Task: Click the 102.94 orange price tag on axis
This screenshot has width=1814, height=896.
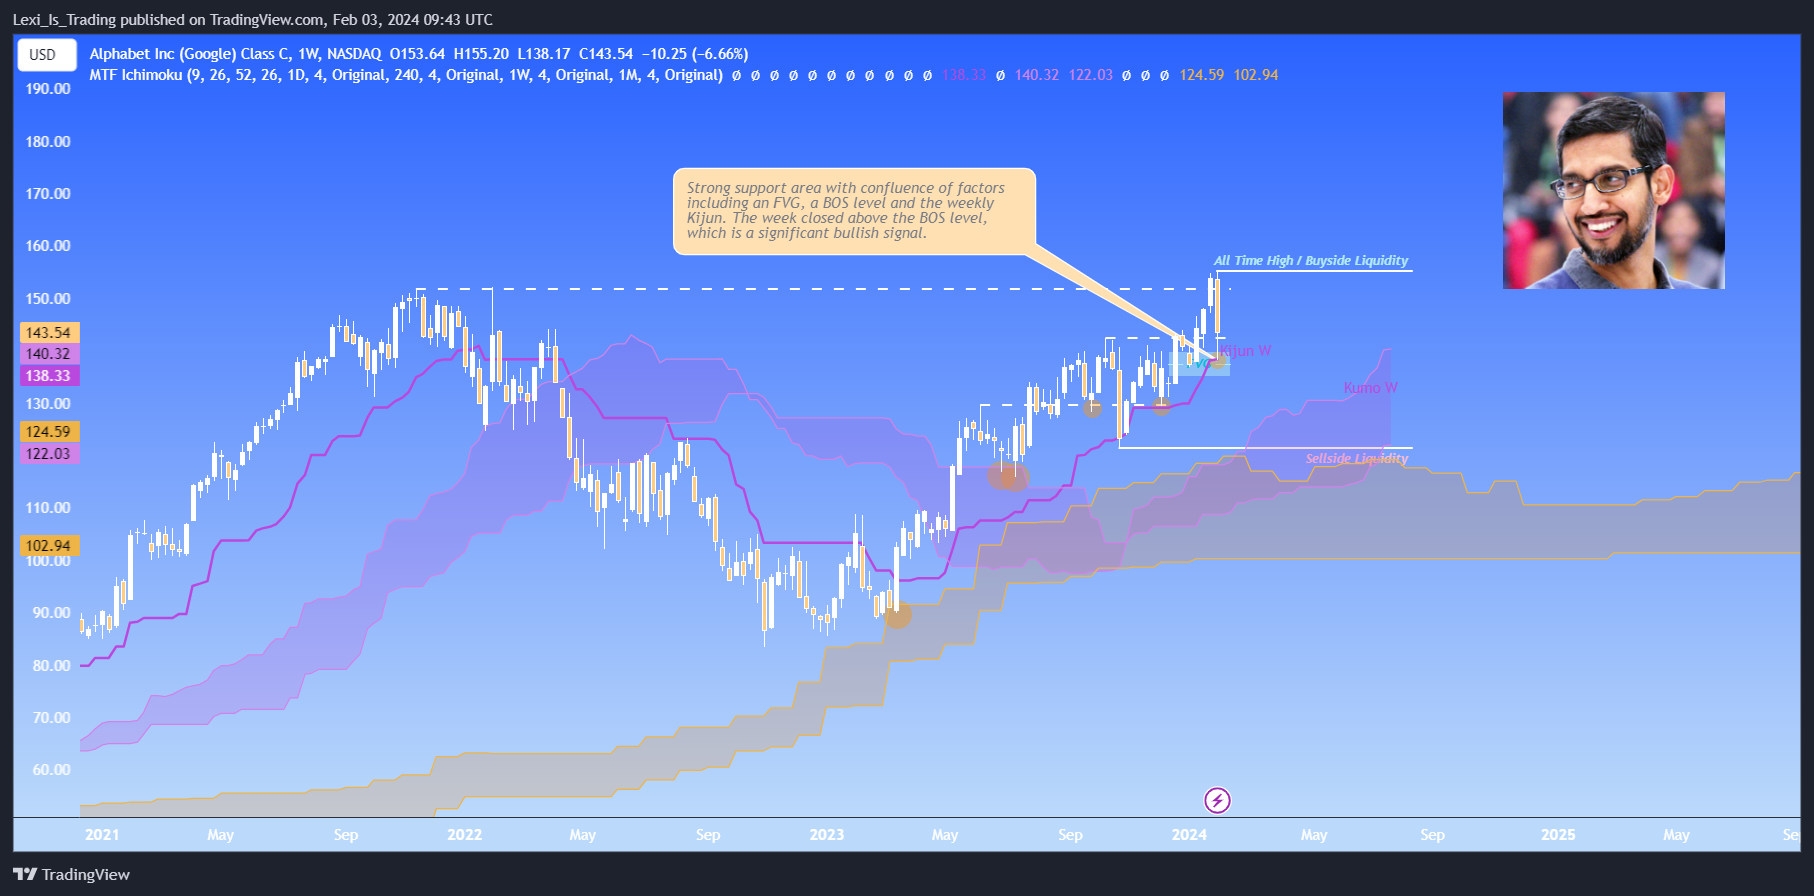Action: (x=48, y=546)
